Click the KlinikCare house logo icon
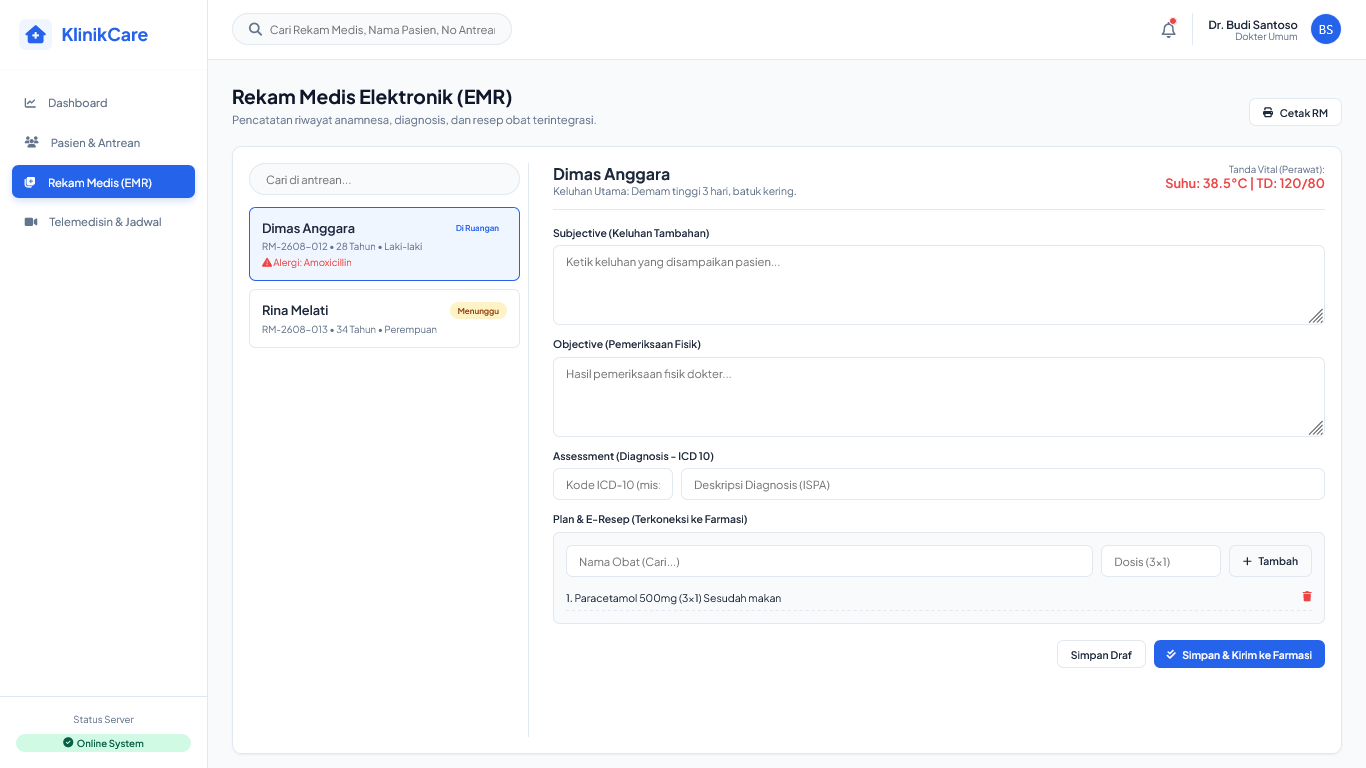 pyautogui.click(x=36, y=35)
